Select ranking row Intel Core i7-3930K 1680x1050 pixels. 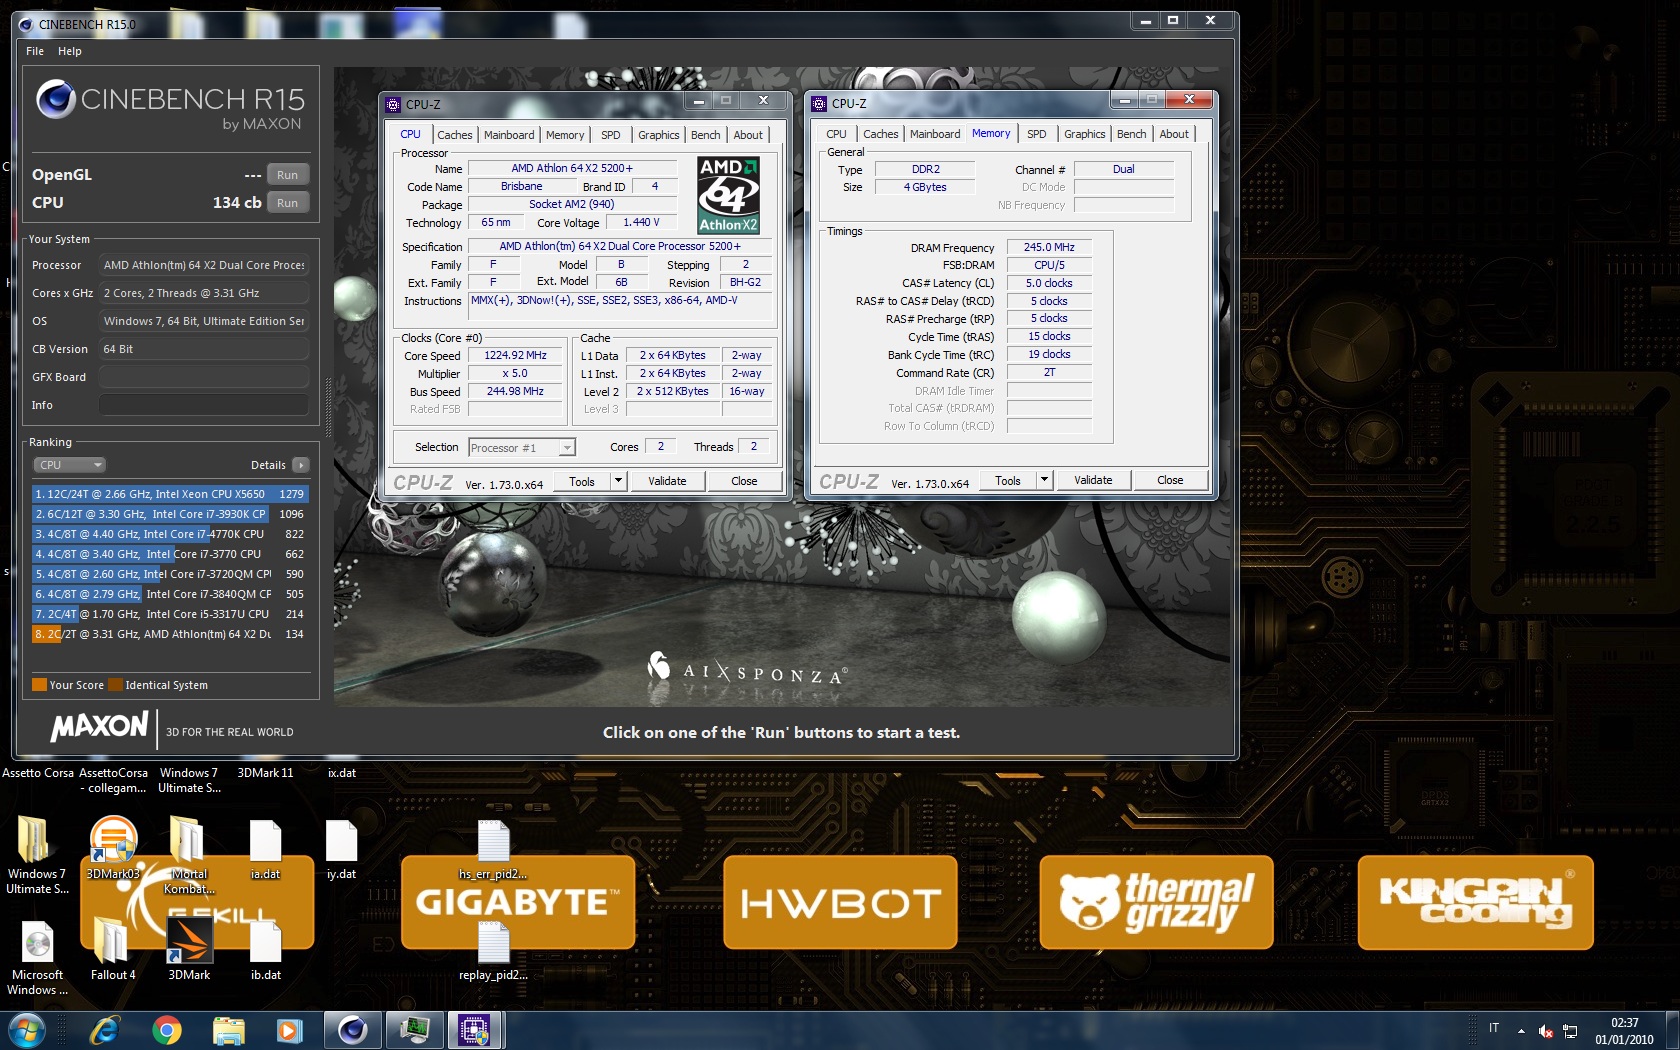[x=170, y=514]
